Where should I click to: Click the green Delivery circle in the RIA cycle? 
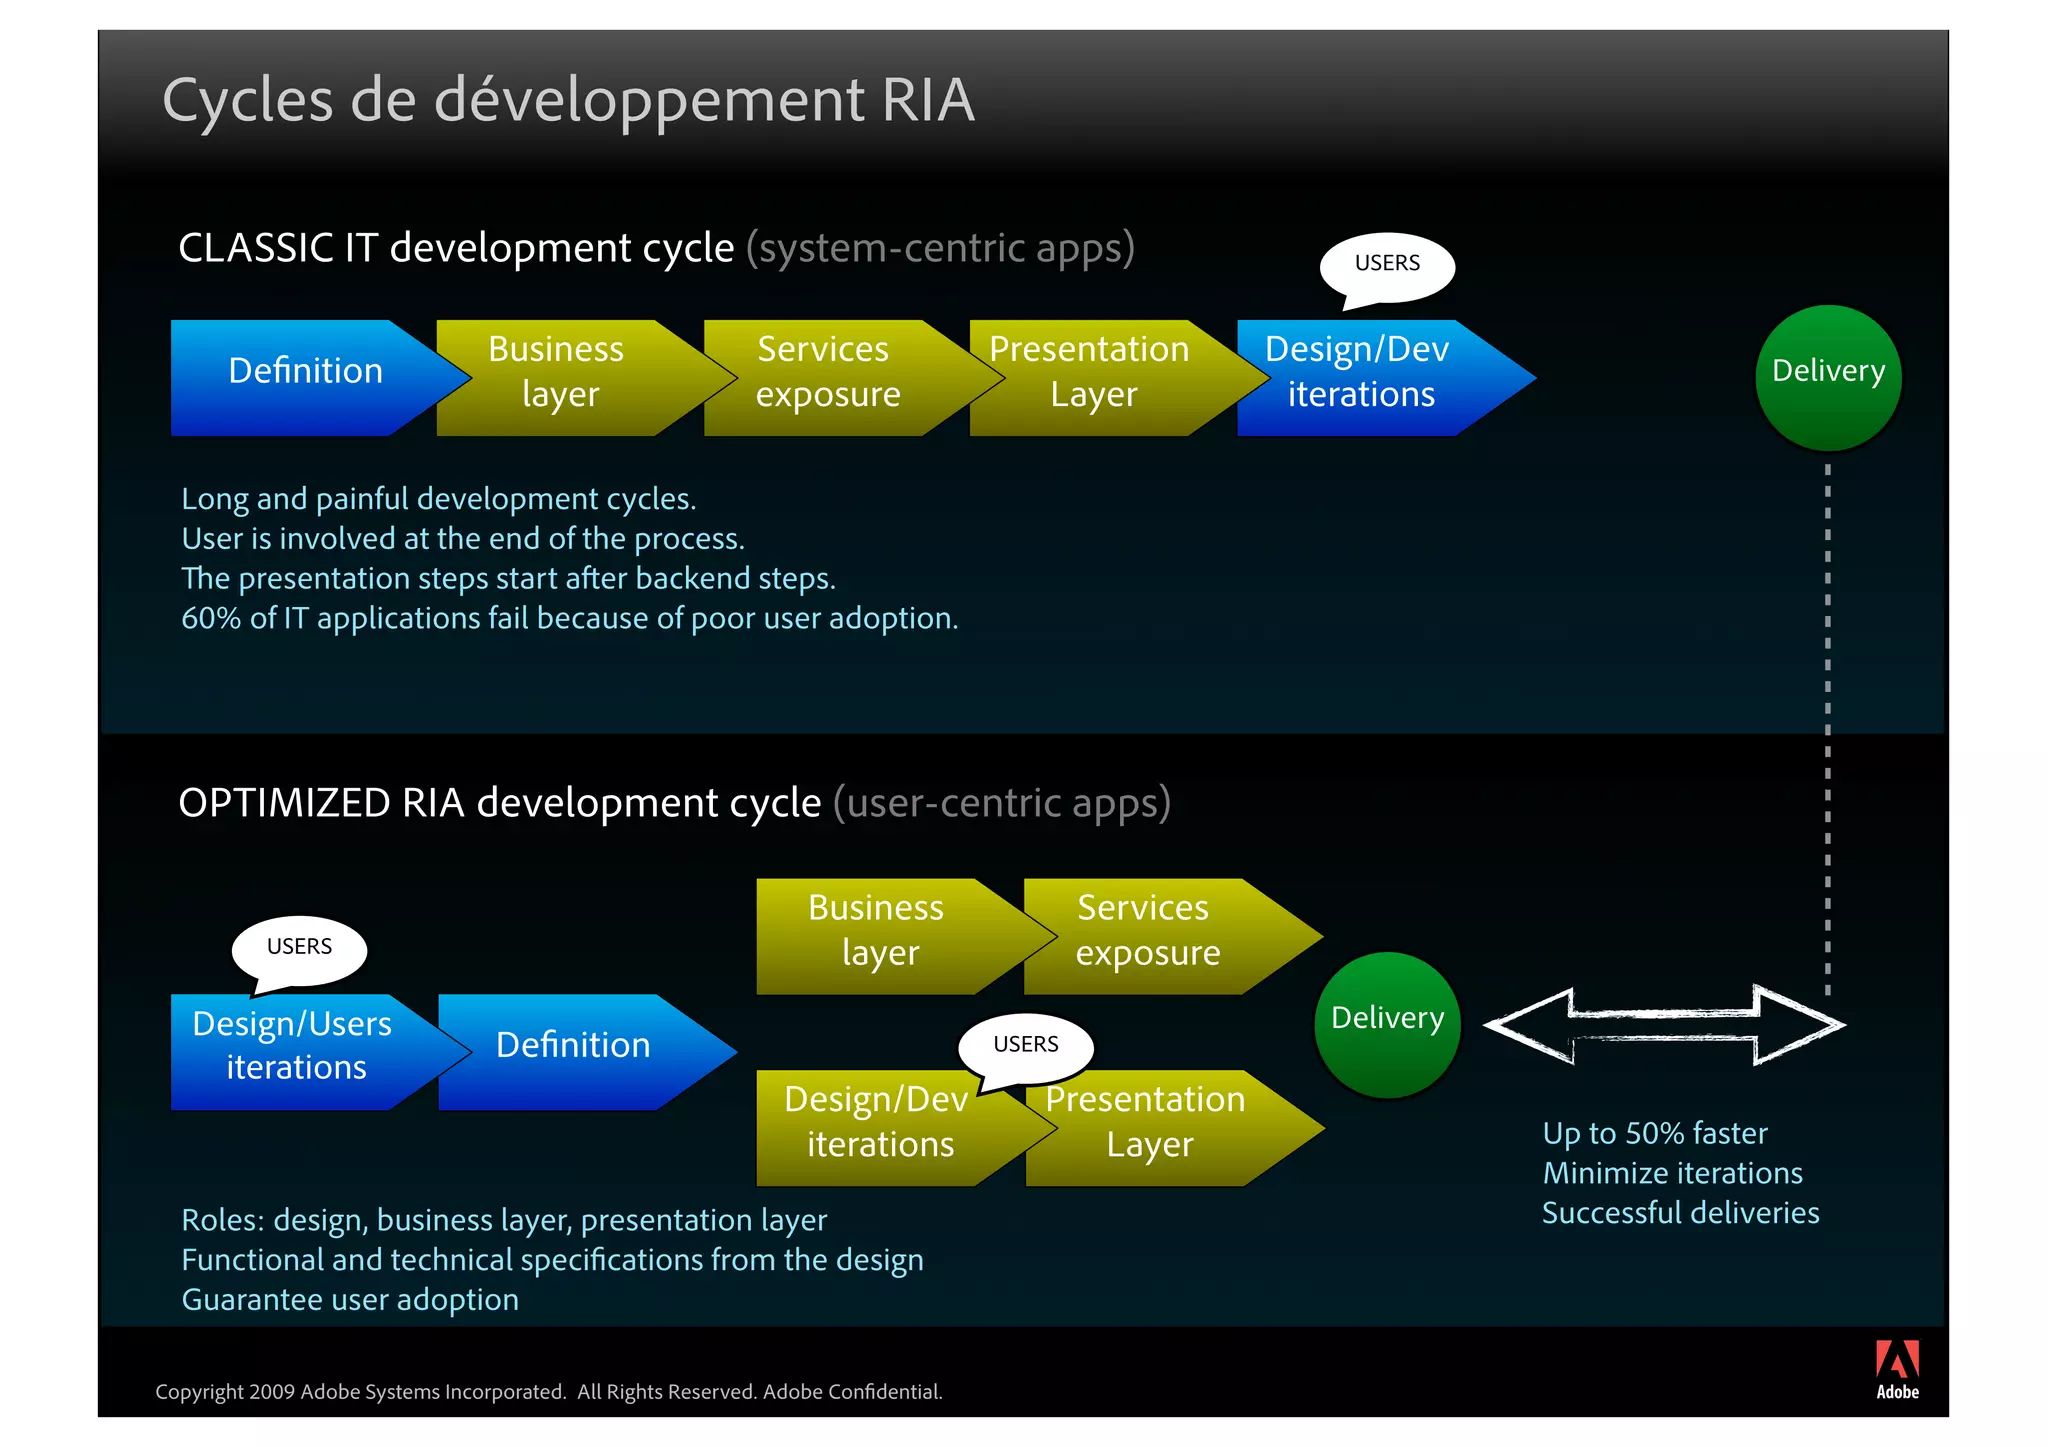[1387, 1024]
